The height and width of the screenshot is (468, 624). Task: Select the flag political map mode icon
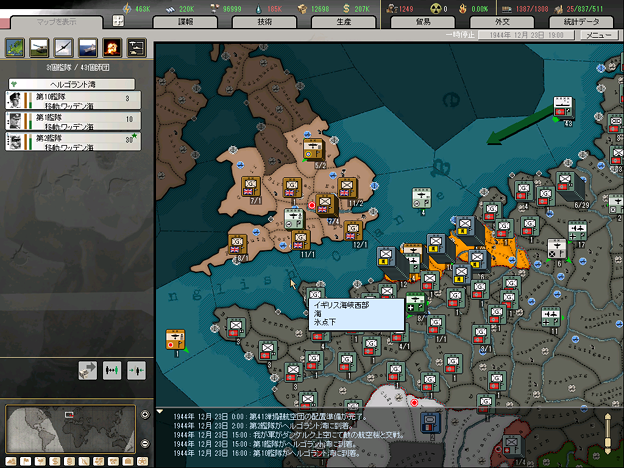pyautogui.click(x=25, y=461)
